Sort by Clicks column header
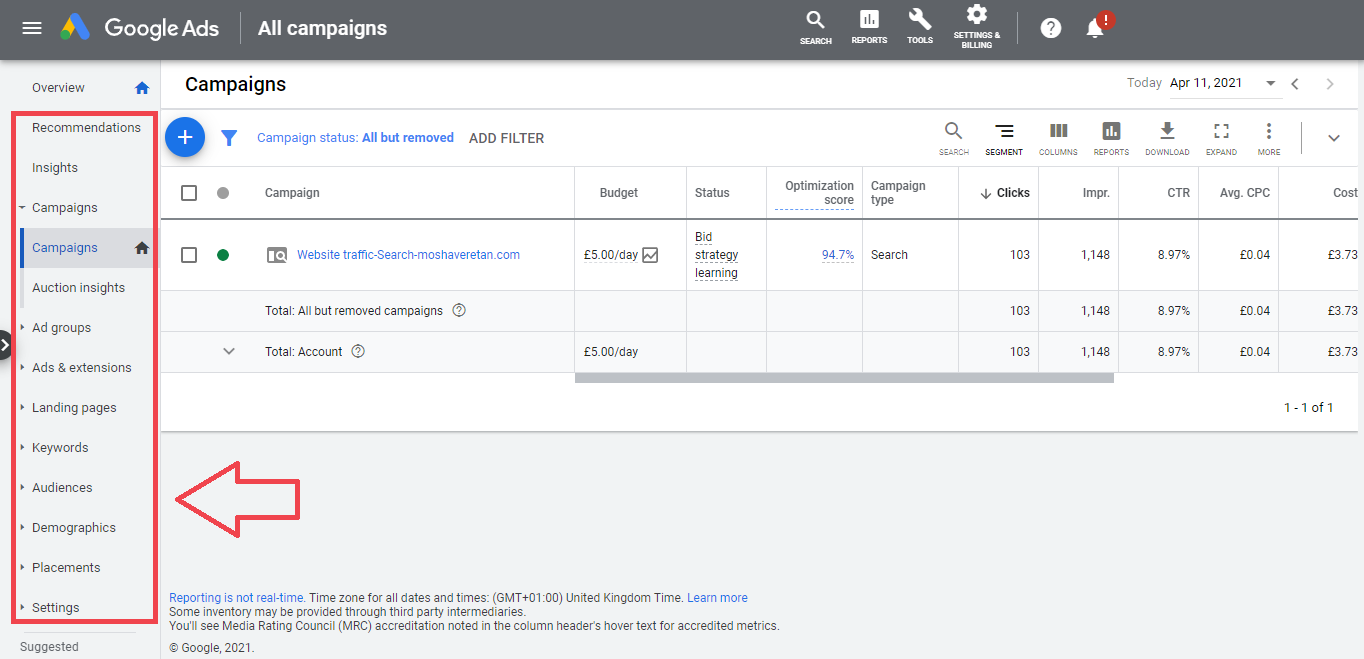Screen dimensions: 1364x659 [x=1006, y=193]
